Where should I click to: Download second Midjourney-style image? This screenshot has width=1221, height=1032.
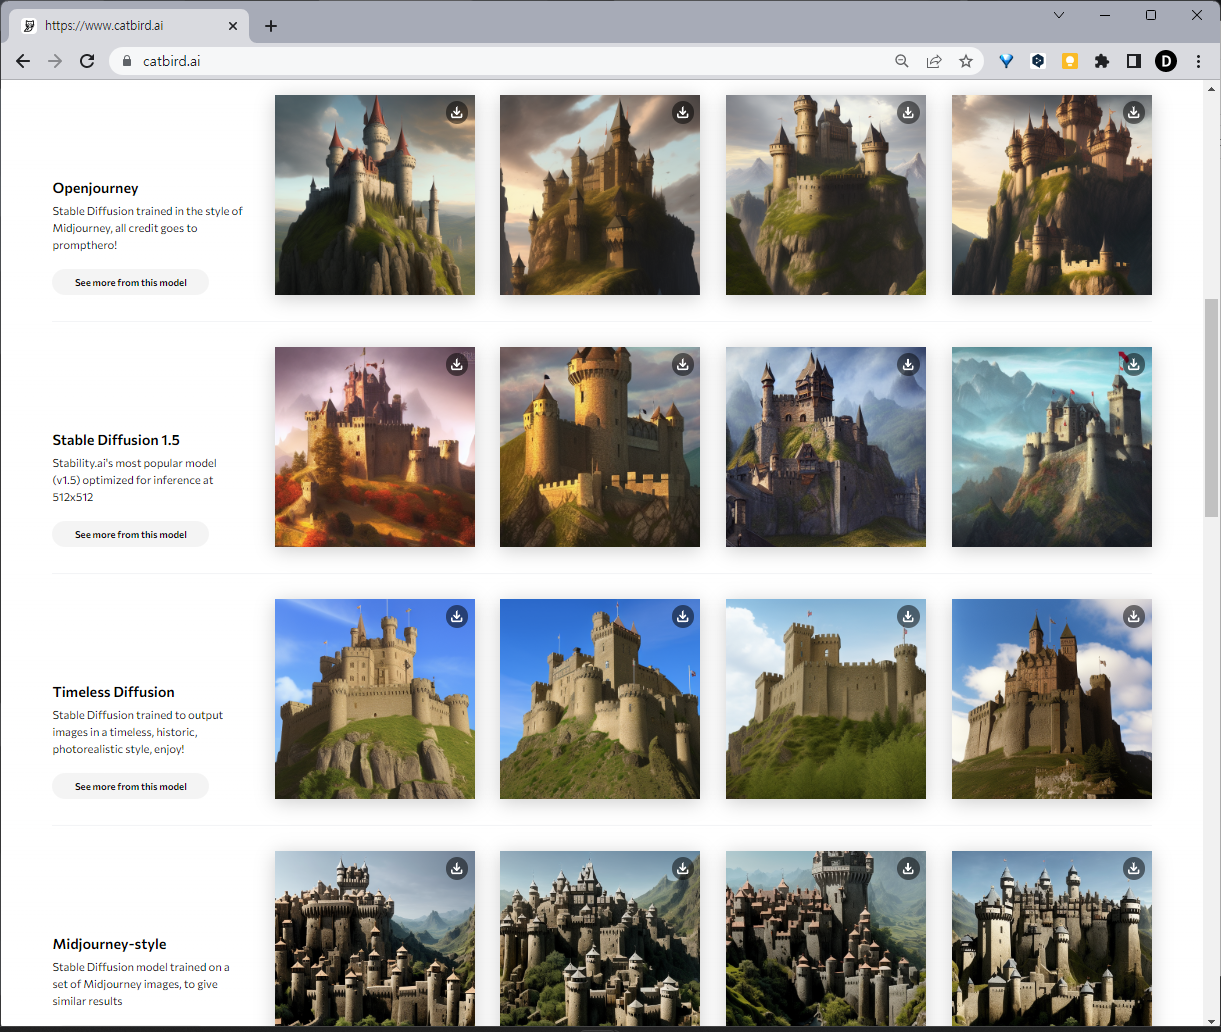[682, 869]
